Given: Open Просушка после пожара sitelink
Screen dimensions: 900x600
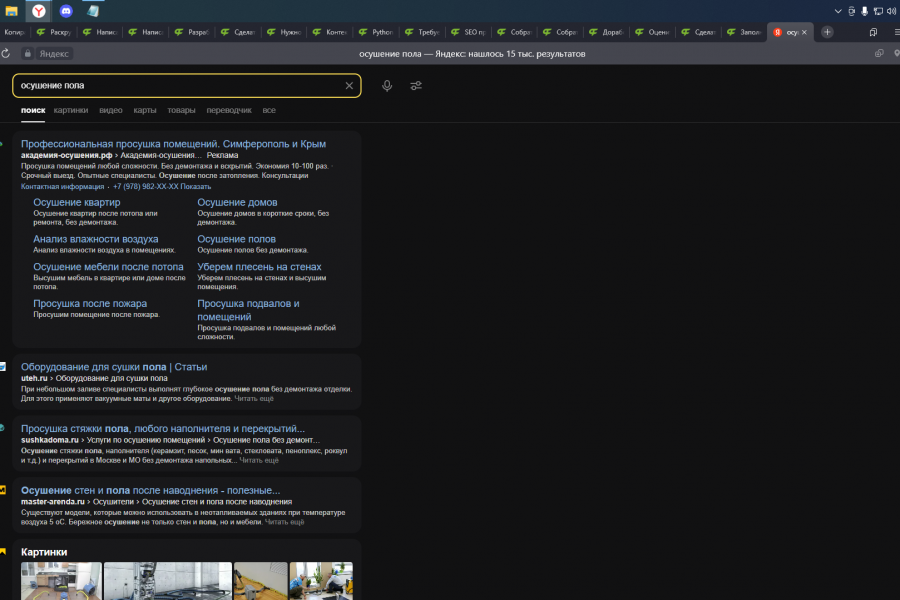Looking at the screenshot, I should [x=90, y=303].
